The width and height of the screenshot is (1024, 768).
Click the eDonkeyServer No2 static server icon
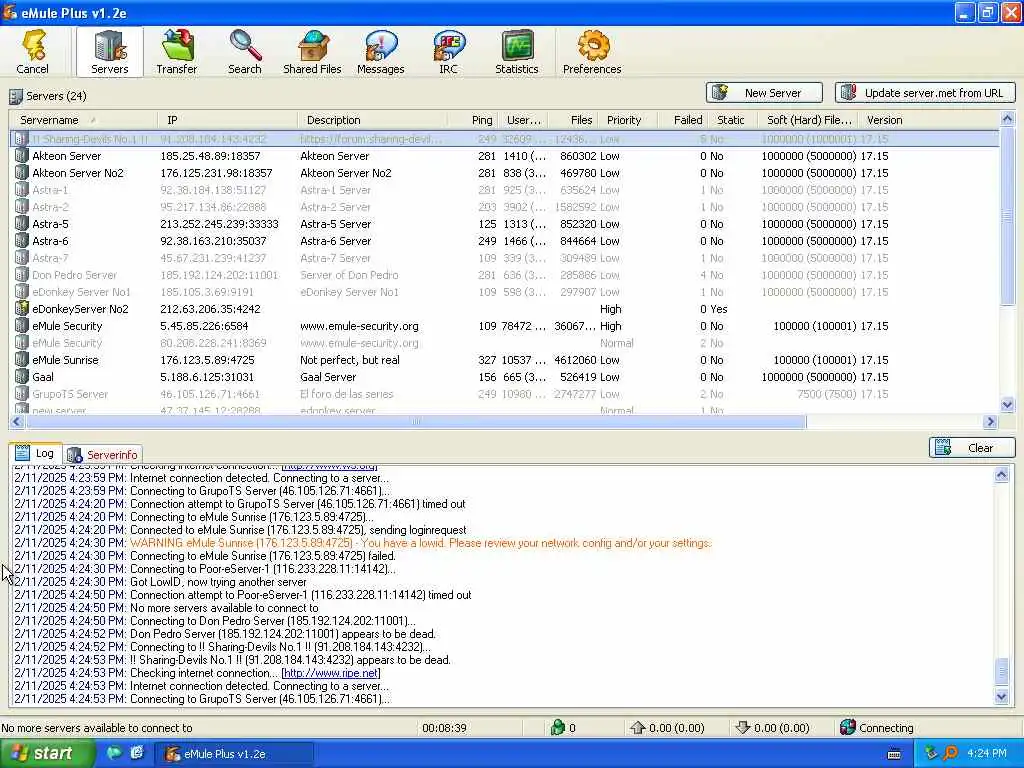[22, 309]
